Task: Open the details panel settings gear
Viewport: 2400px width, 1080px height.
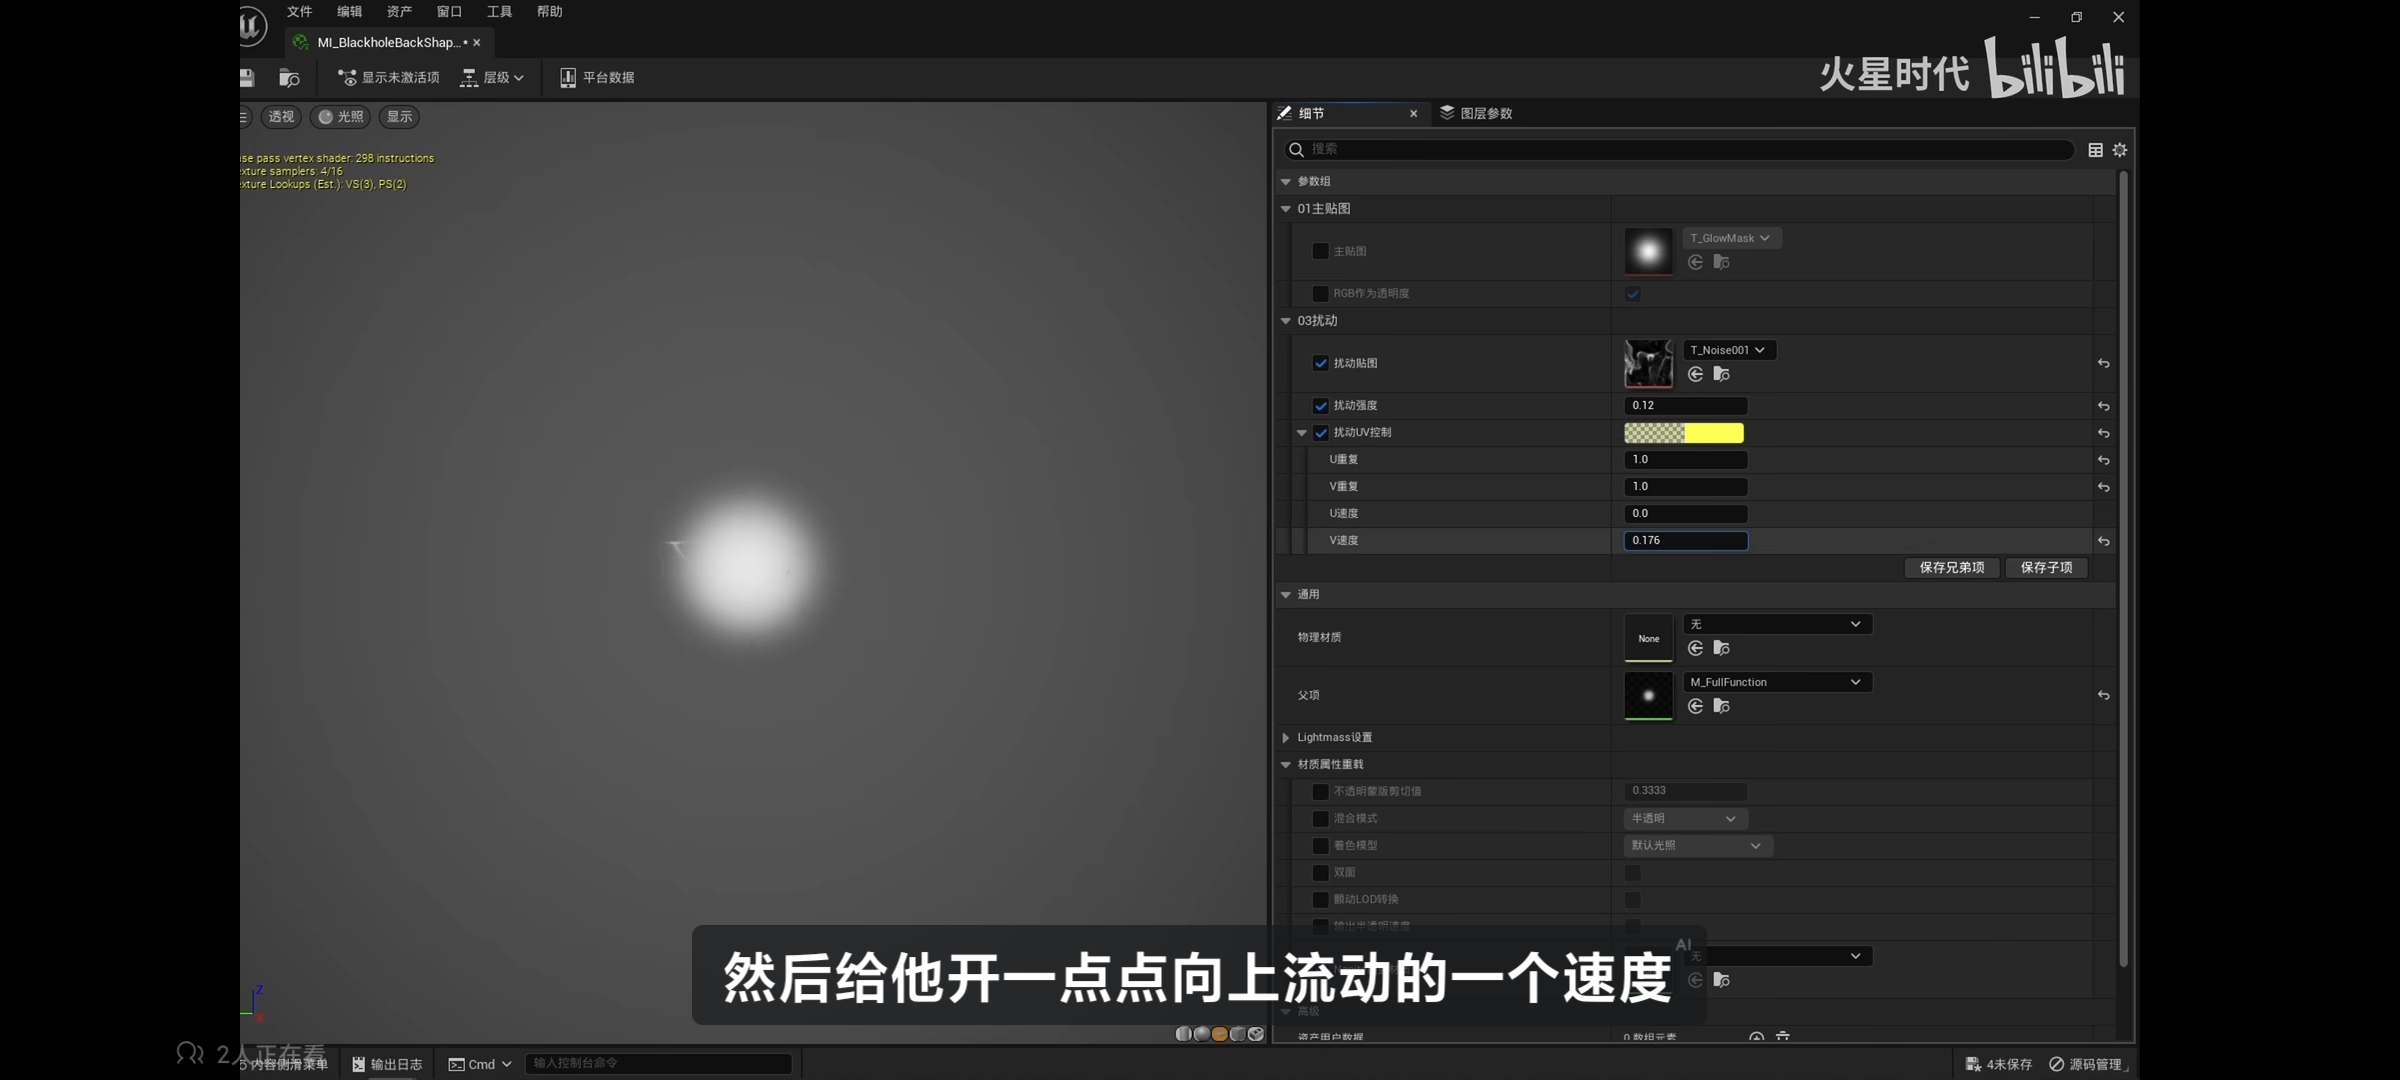Action: coord(2119,150)
